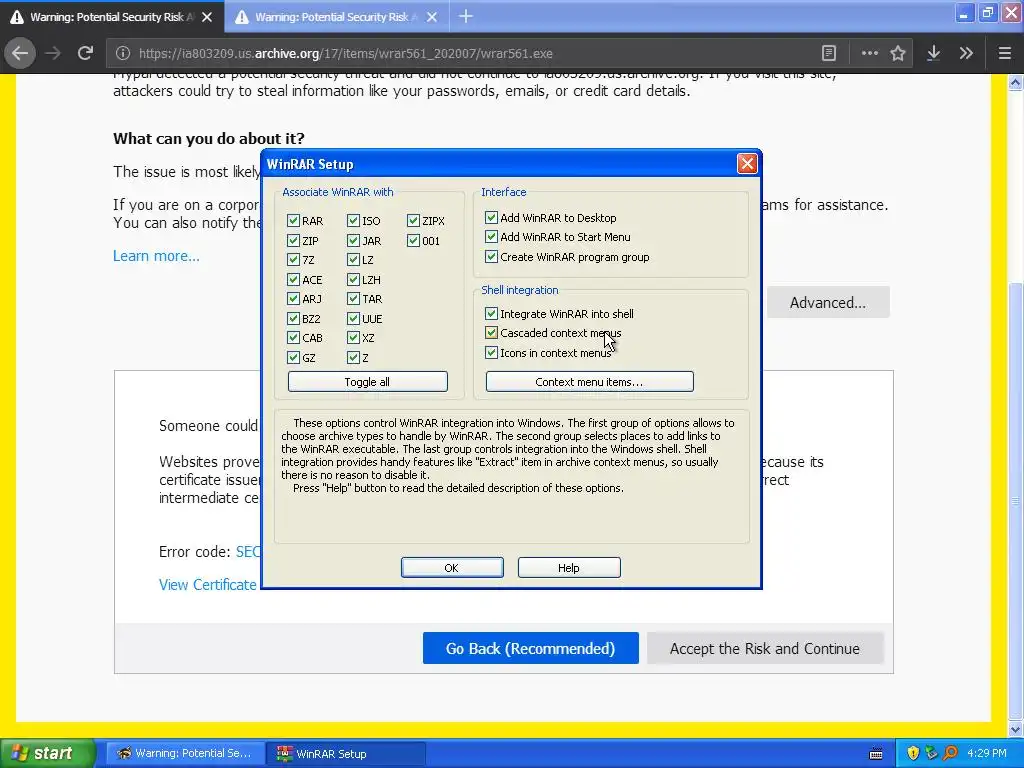Toggle the CAB checkbox
Viewport: 1024px width, 768px height.
293,338
